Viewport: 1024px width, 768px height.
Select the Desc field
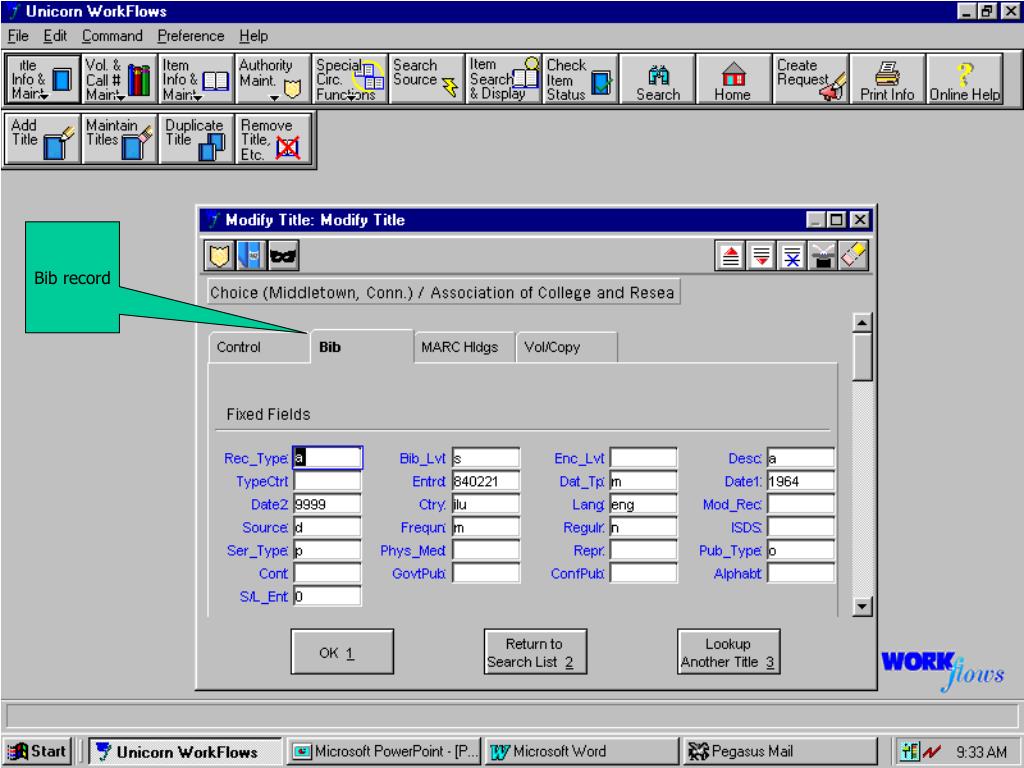point(801,458)
